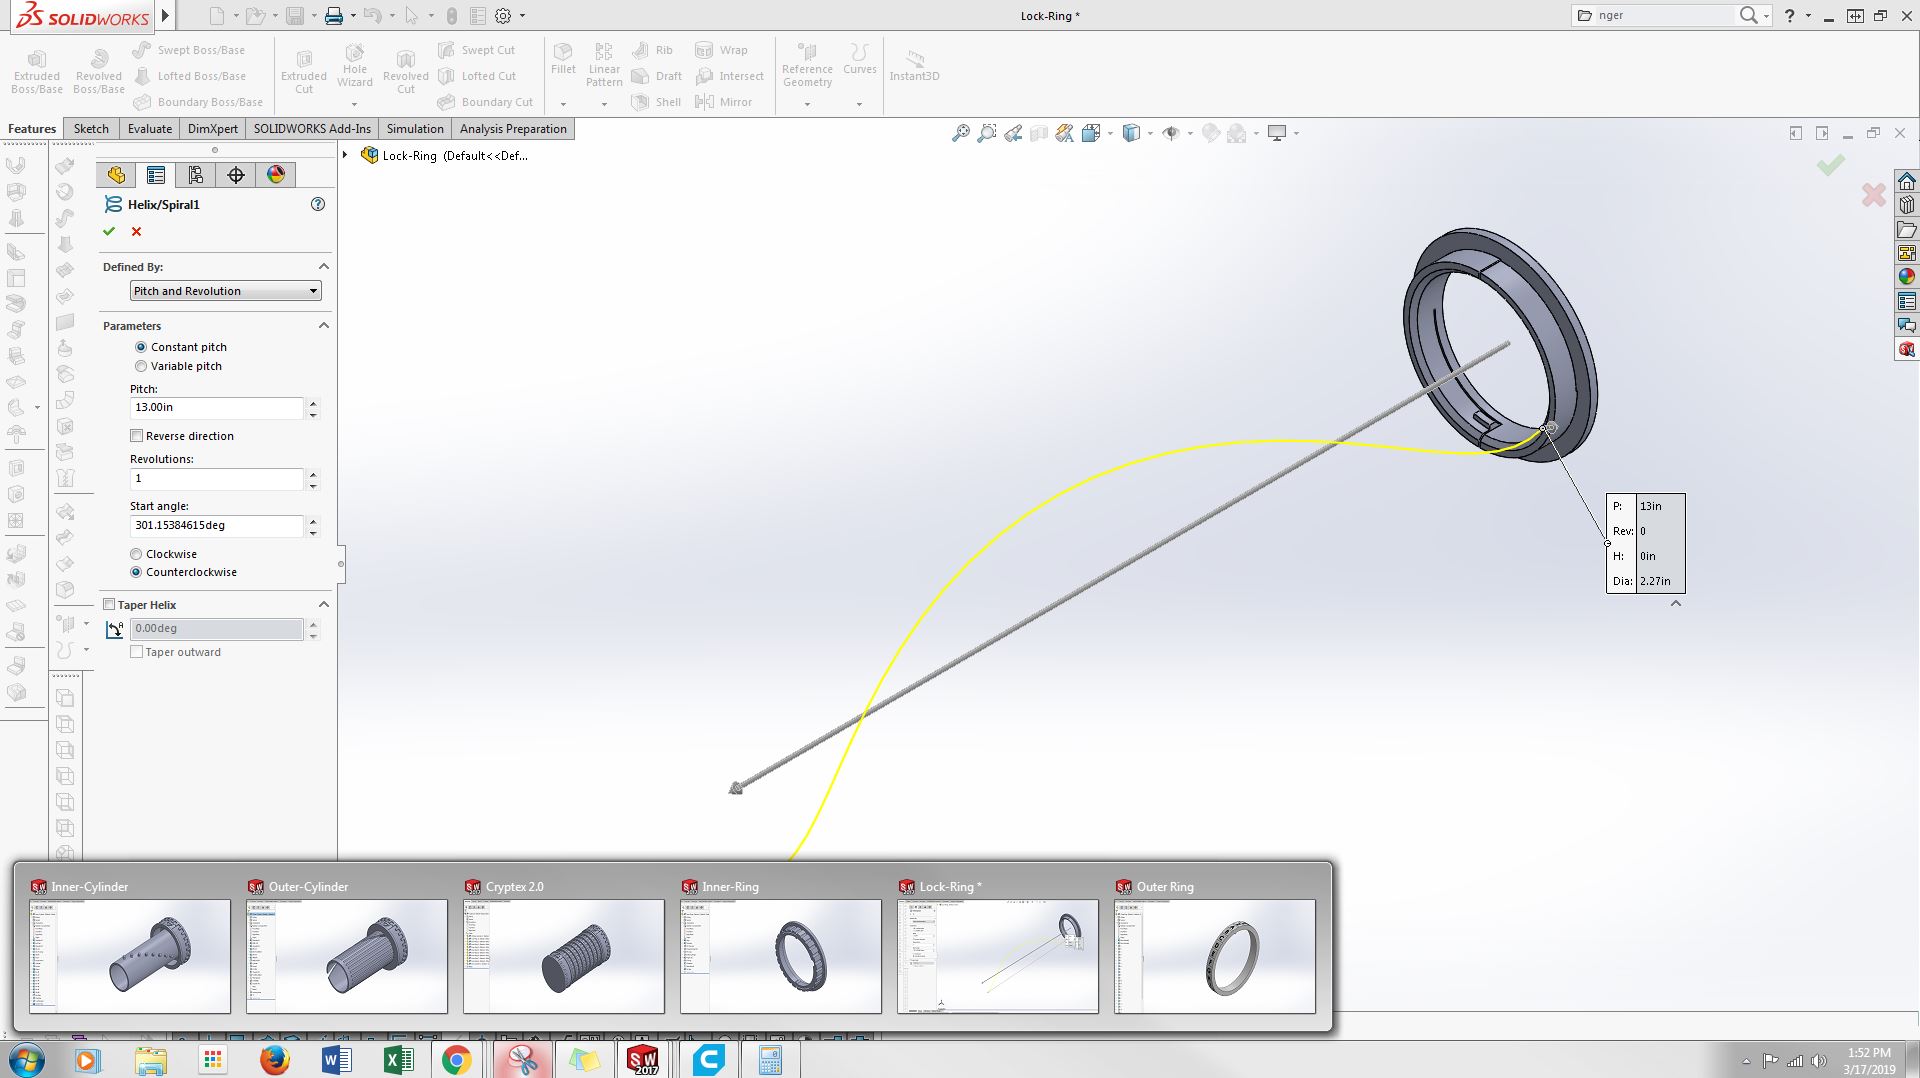This screenshot has height=1078, width=1920.
Task: Click the Print toolbar icon
Action: point(334,16)
